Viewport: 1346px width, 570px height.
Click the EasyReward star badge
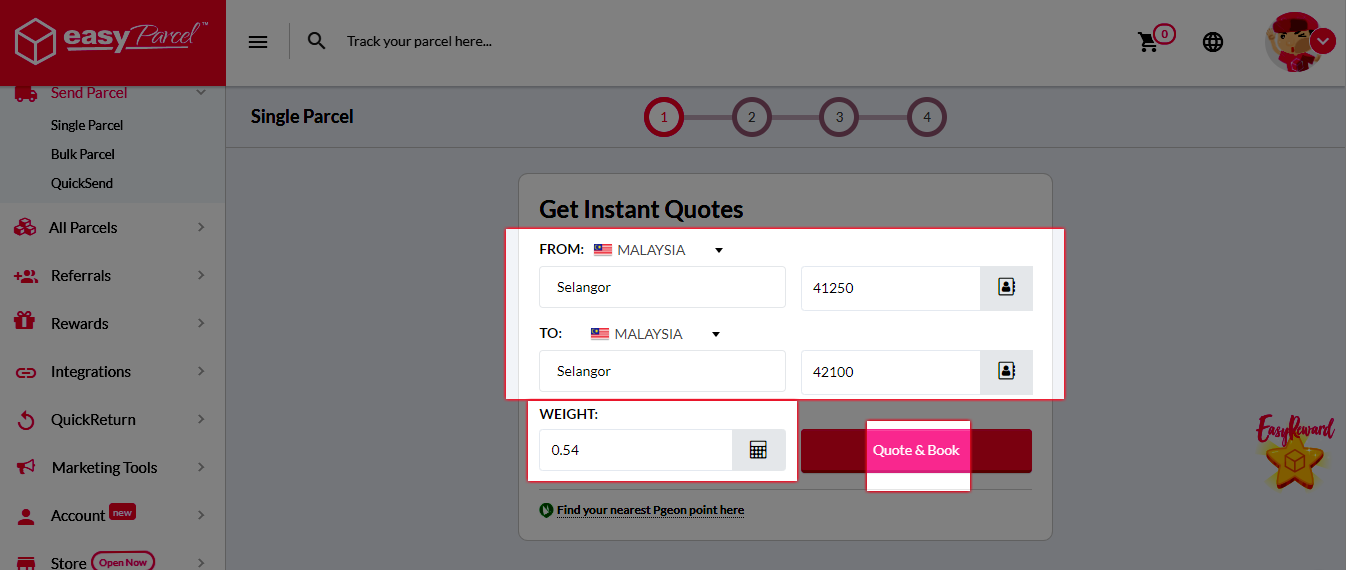(x=1294, y=454)
